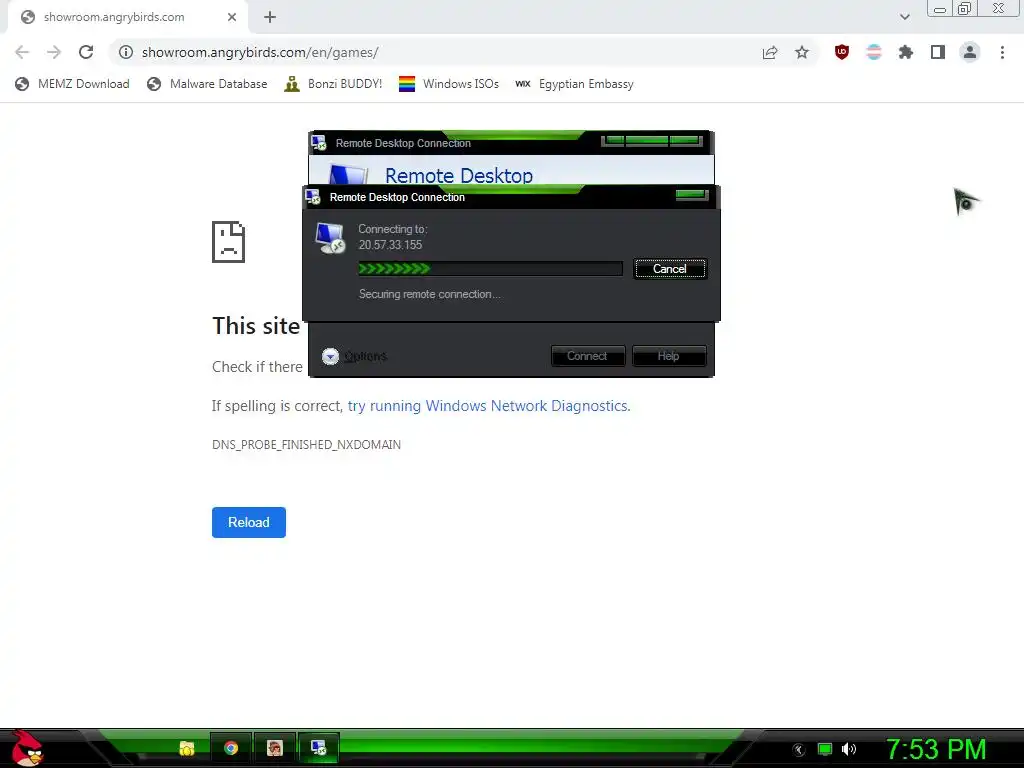Click the striped flag extension icon

pyautogui.click(x=874, y=52)
